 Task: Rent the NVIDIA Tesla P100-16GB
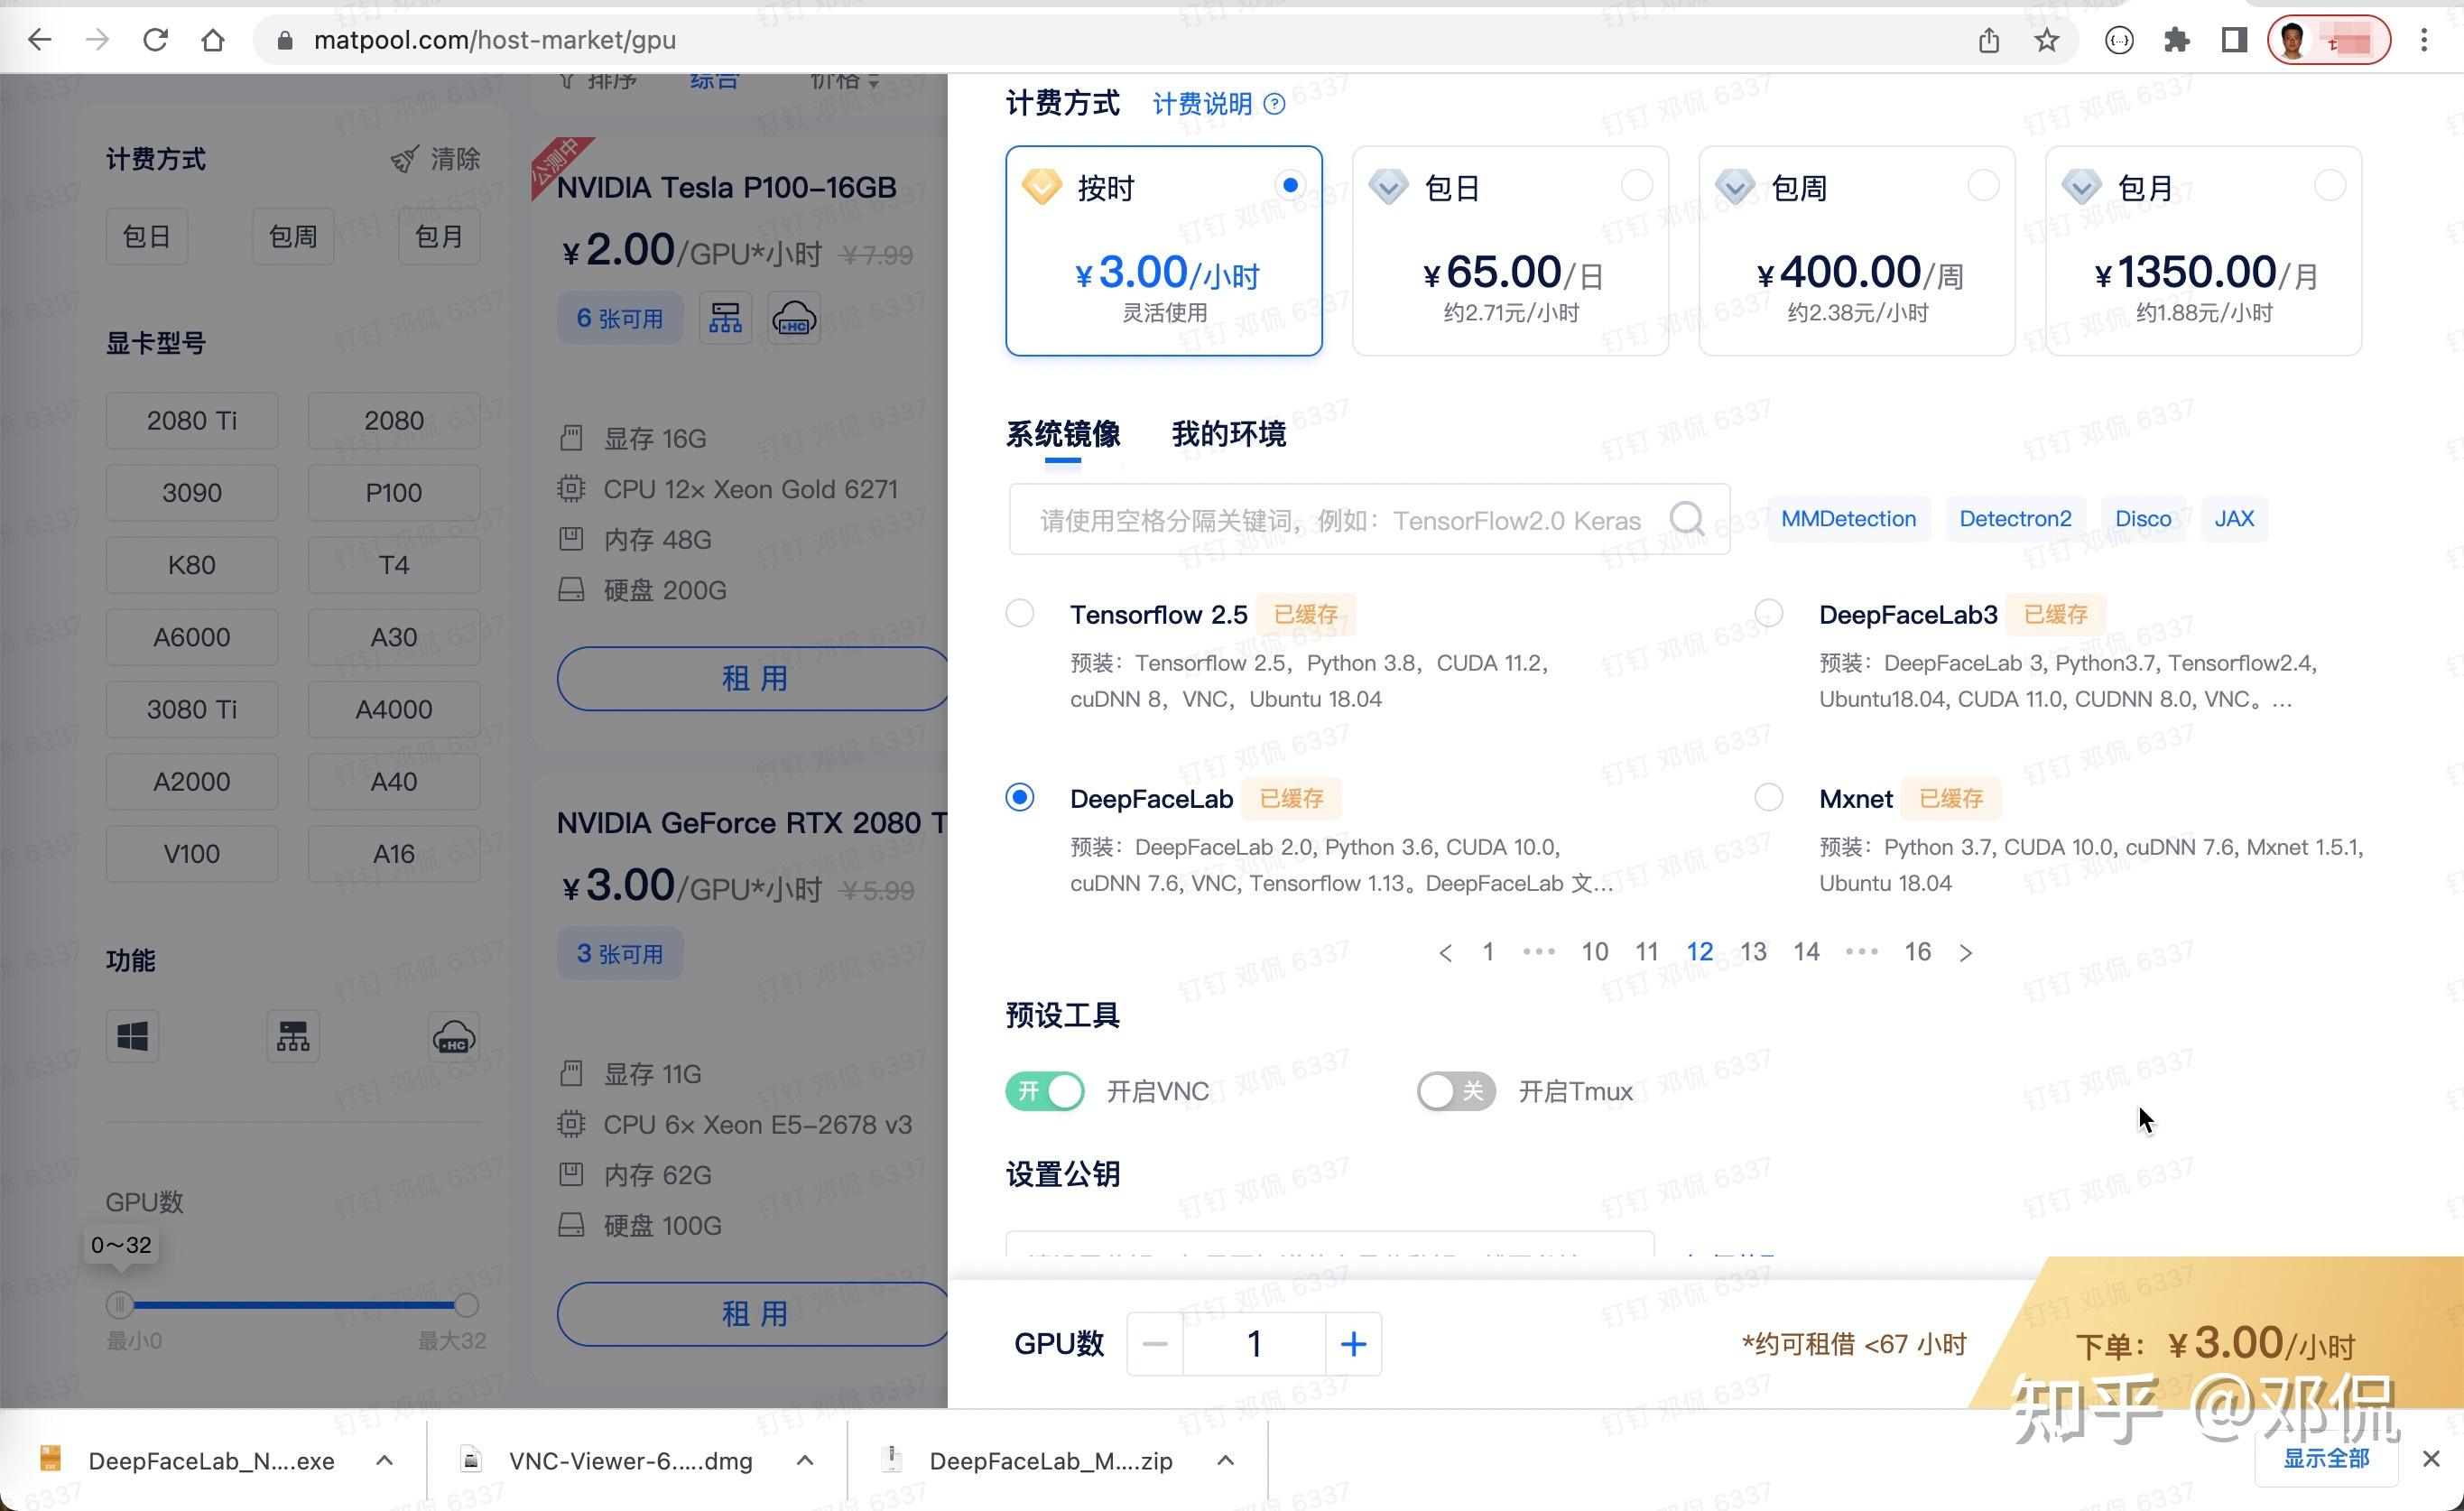pyautogui.click(x=753, y=679)
